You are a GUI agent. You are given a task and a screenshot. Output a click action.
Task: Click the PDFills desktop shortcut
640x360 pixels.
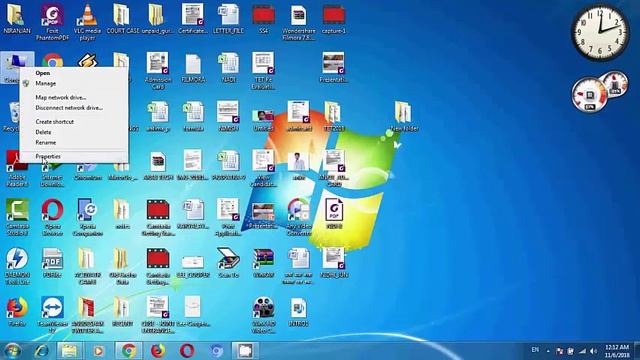click(52, 263)
